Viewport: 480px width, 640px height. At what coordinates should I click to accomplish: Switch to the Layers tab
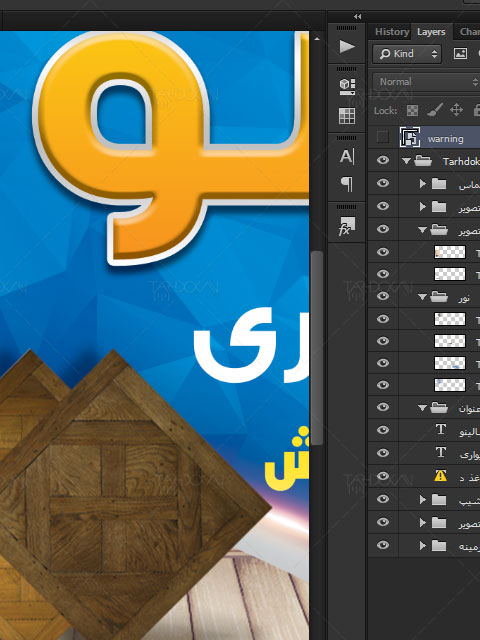point(431,32)
